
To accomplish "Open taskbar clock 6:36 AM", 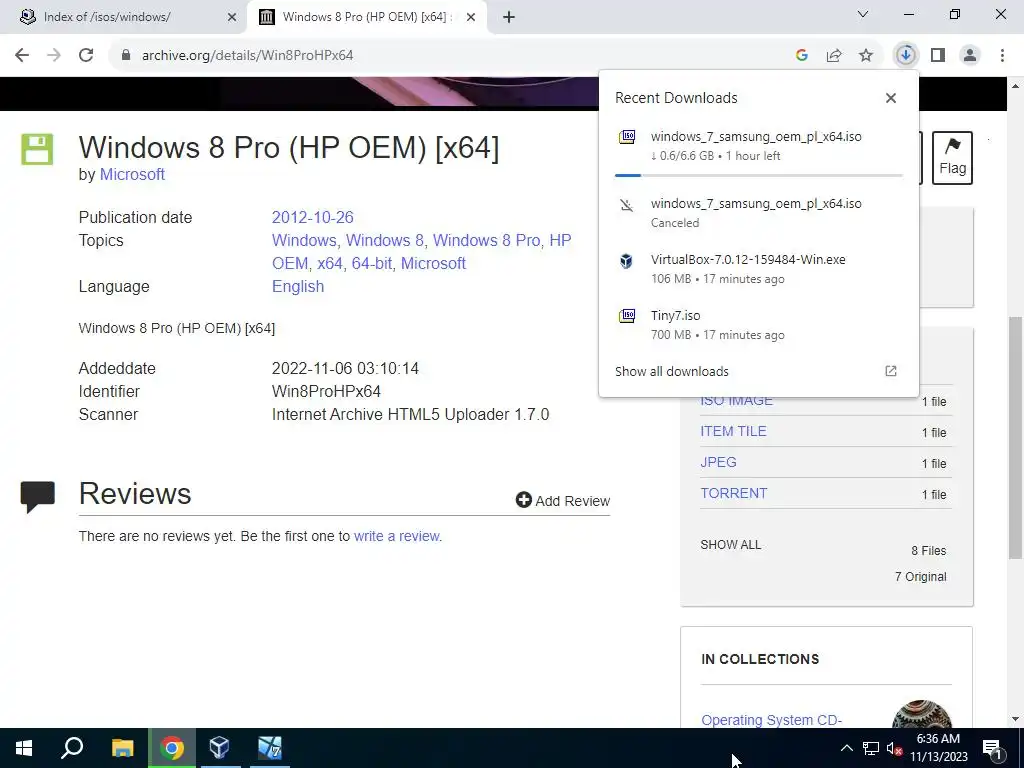I will click(938, 748).
